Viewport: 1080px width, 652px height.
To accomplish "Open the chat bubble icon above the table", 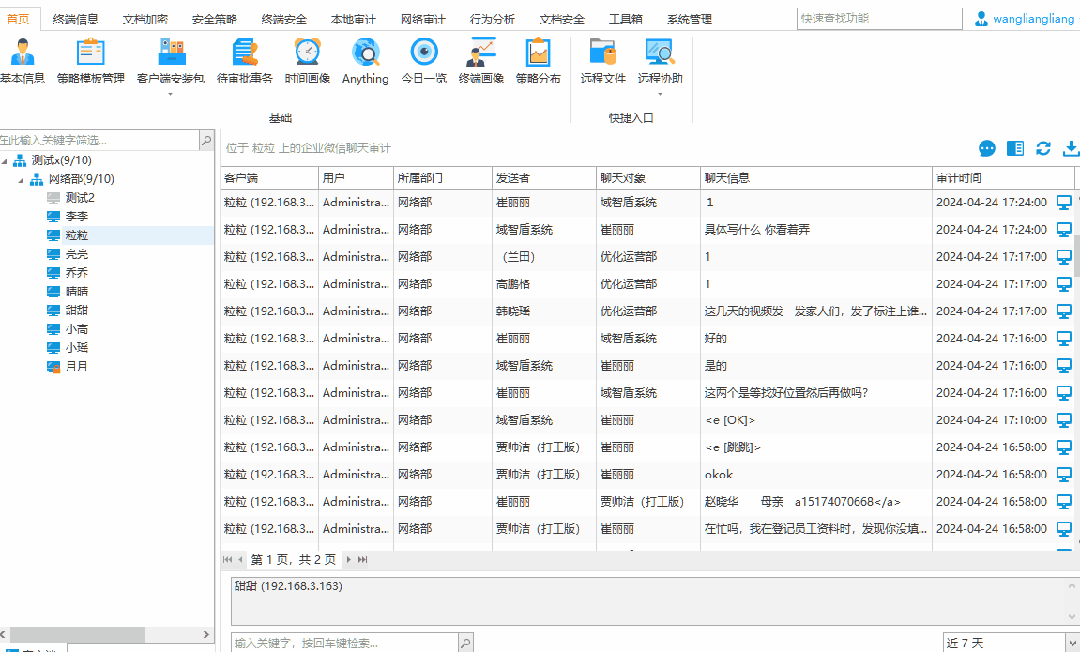I will click(987, 148).
